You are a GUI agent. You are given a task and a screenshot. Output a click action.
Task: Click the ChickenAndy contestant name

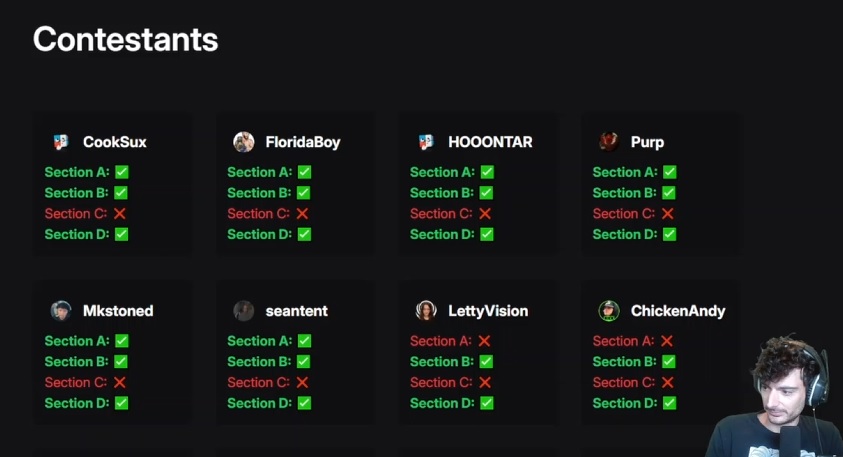(x=678, y=311)
